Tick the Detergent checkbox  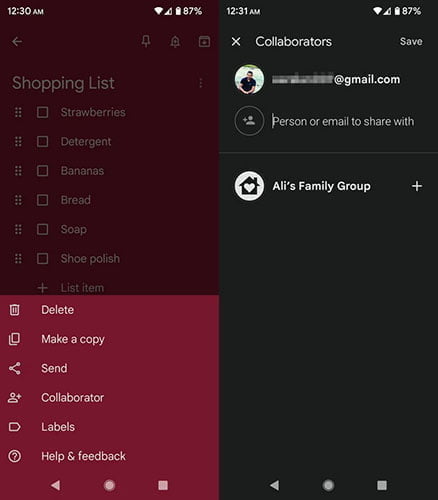(x=43, y=142)
